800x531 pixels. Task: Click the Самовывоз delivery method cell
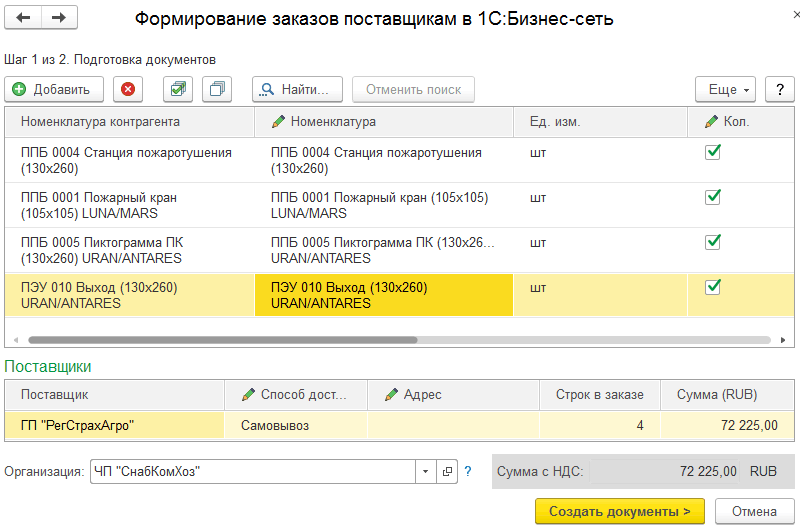click(296, 425)
